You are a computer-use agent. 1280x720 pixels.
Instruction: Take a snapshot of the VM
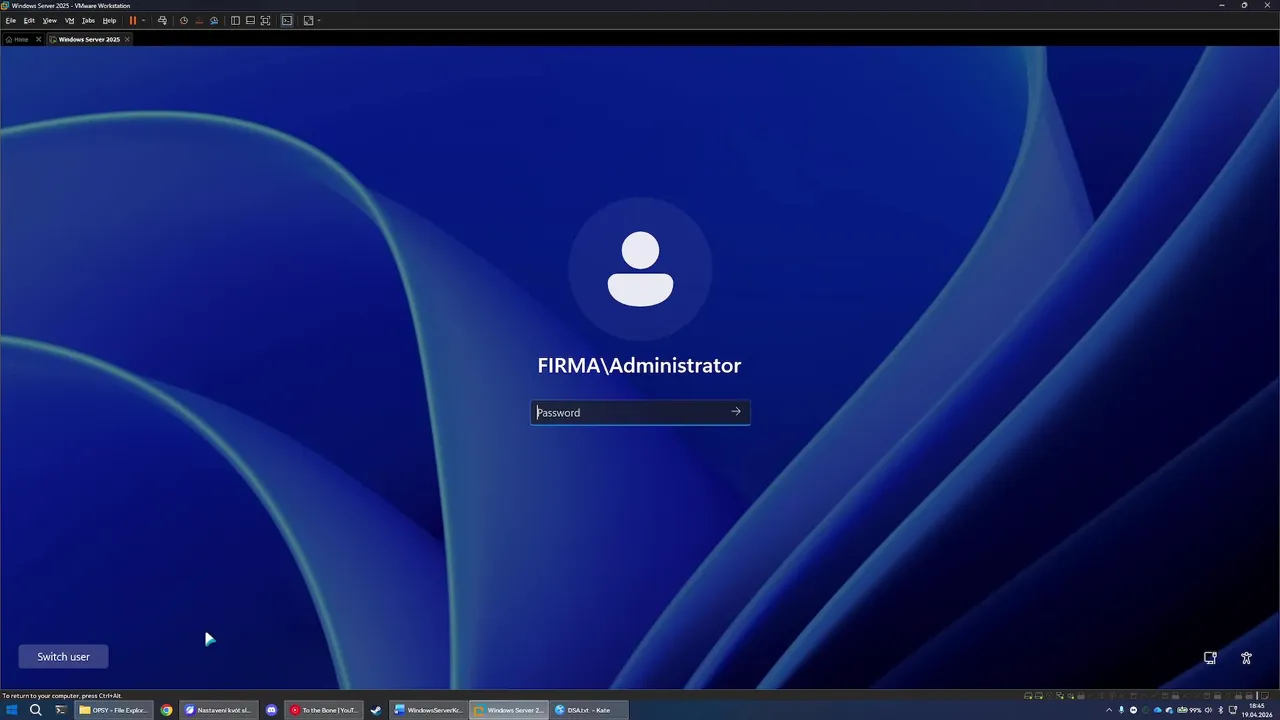(x=184, y=20)
